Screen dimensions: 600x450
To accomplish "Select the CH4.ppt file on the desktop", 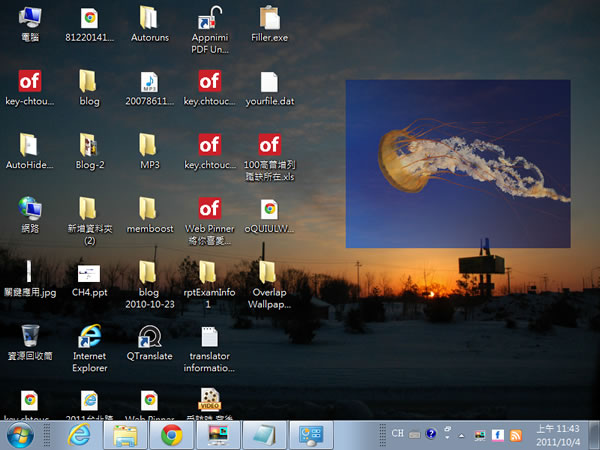I will (x=89, y=273).
